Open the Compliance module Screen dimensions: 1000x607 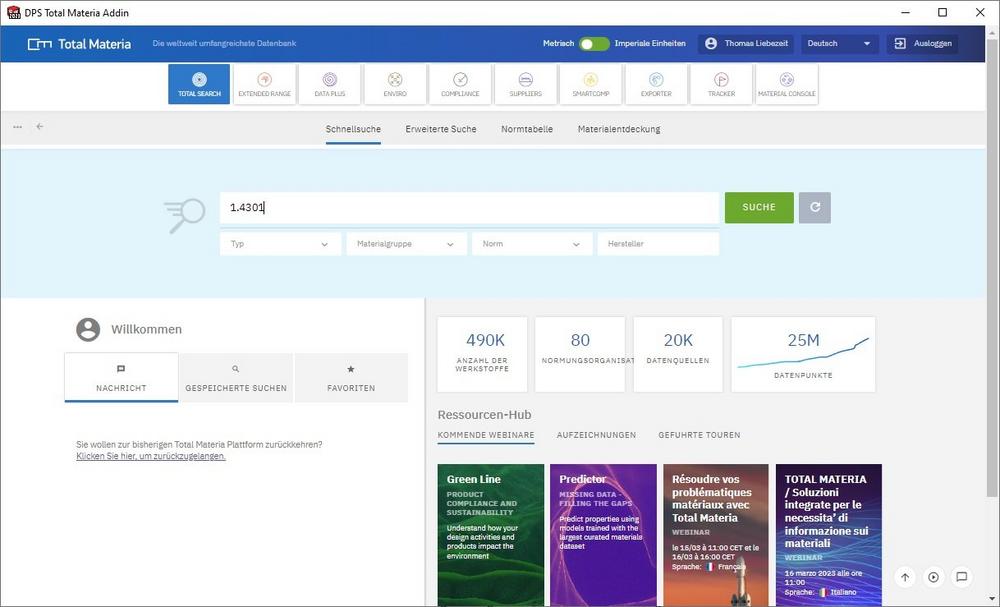[x=460, y=84]
